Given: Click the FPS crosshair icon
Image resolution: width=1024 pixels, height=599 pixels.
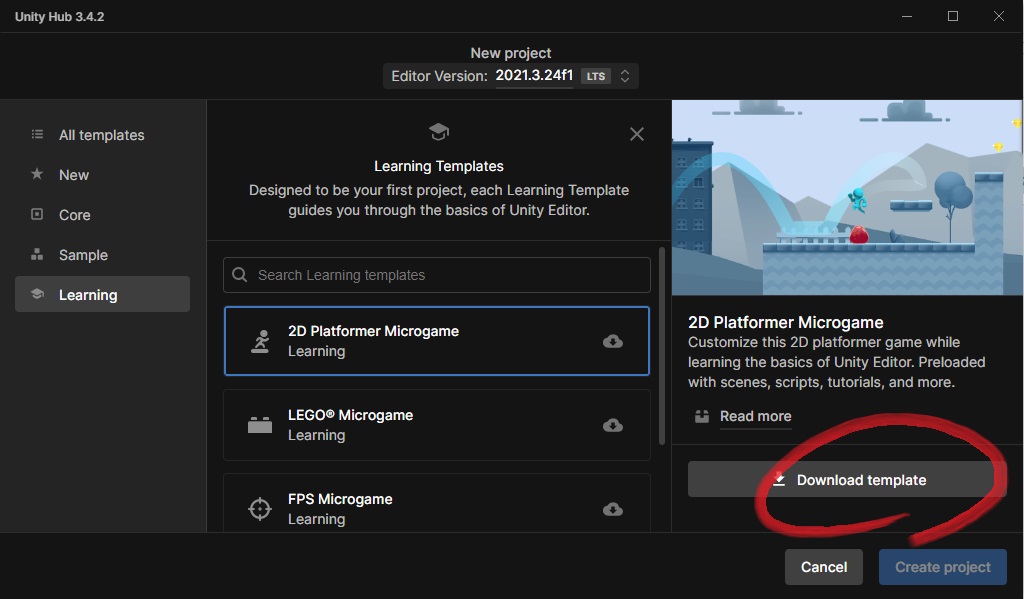Looking at the screenshot, I should pos(260,509).
